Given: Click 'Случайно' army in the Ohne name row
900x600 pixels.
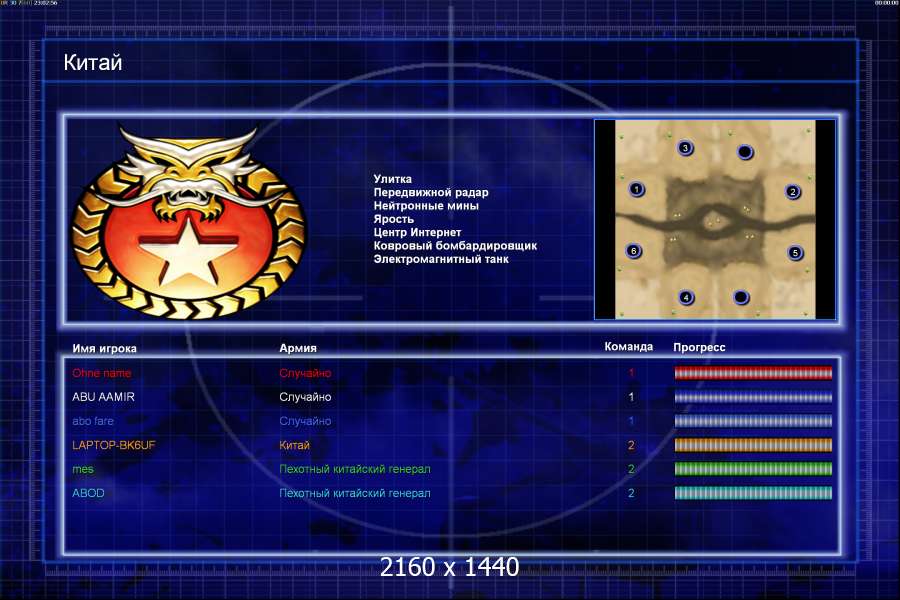Looking at the screenshot, I should [305, 373].
